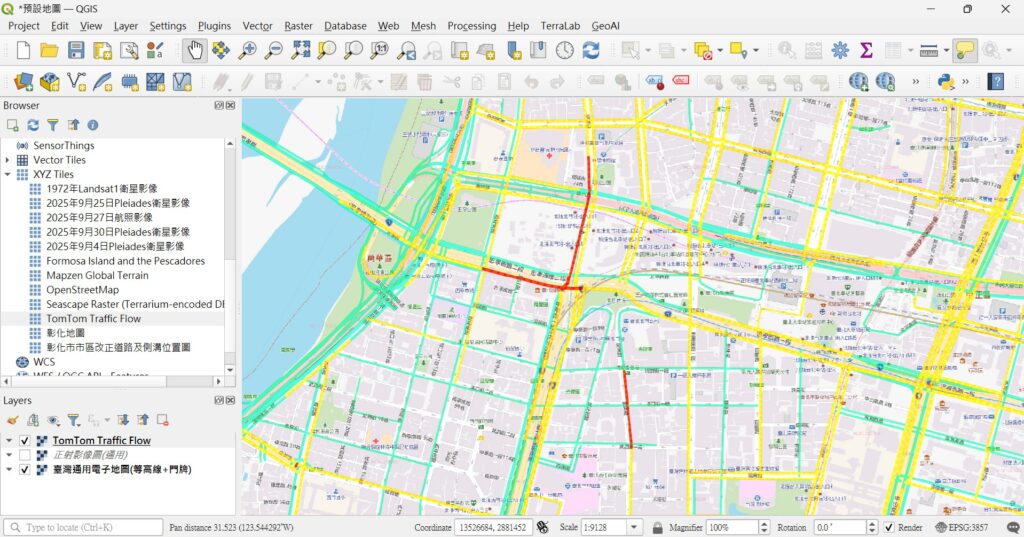Select 1972年Landsat1衛星影像 tile entry
1024x537 pixels.
(x=101, y=189)
